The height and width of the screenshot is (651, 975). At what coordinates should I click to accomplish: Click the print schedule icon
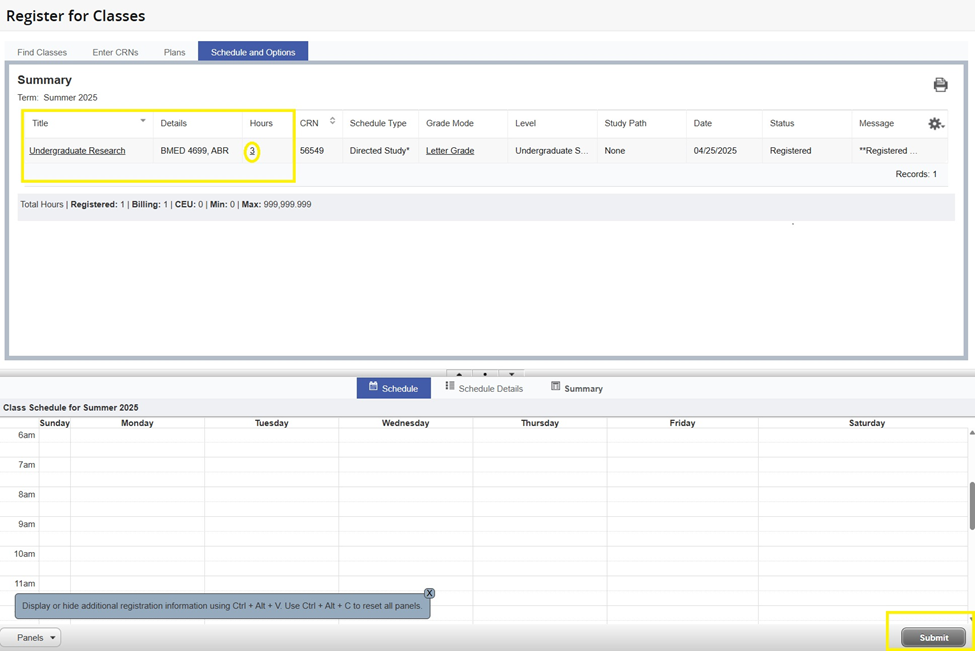(940, 85)
